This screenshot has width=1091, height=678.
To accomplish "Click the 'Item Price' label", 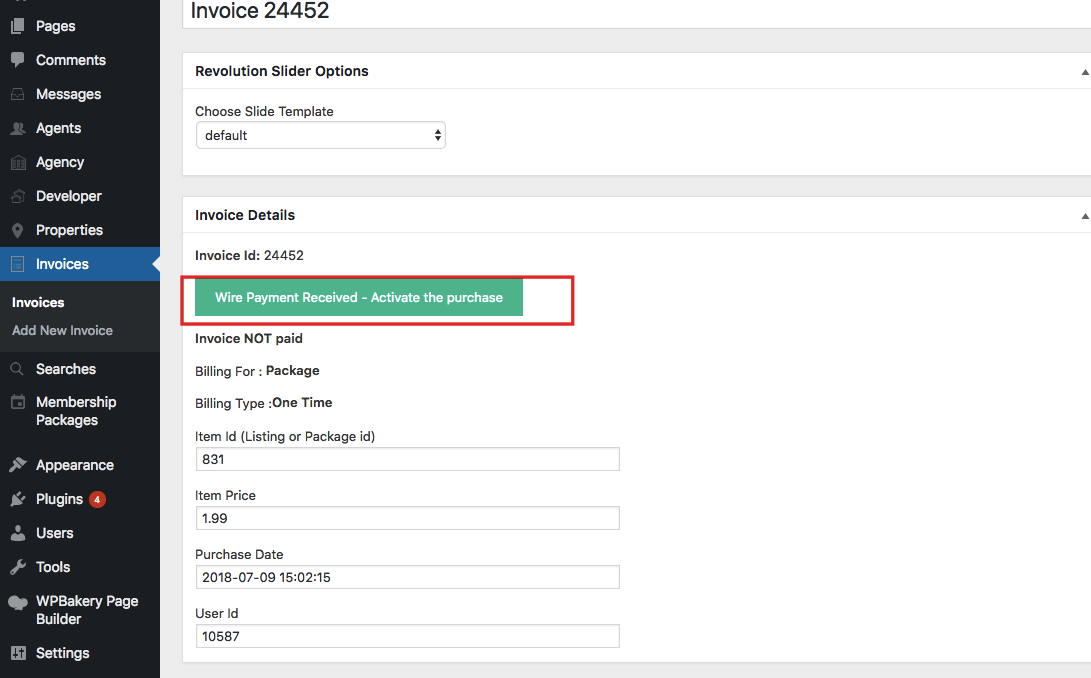I will pyautogui.click(x=225, y=496).
